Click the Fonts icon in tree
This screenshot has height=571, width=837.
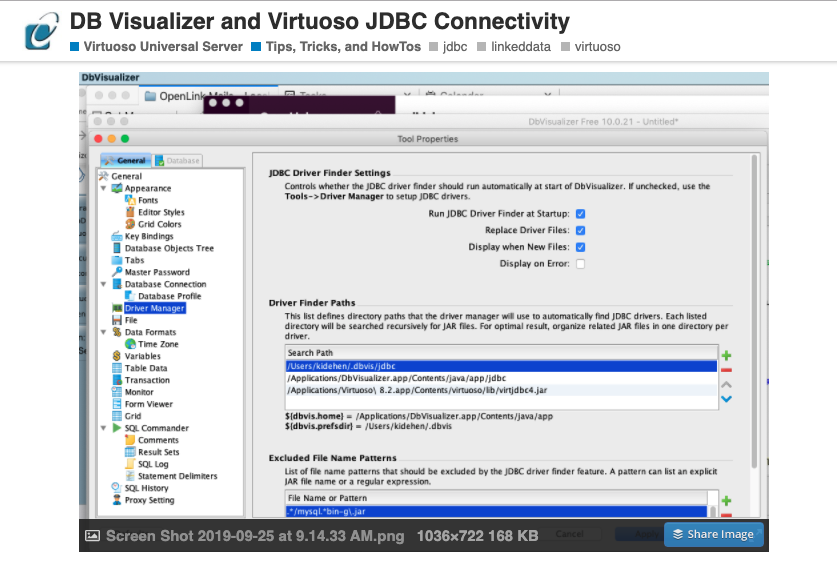coord(130,200)
